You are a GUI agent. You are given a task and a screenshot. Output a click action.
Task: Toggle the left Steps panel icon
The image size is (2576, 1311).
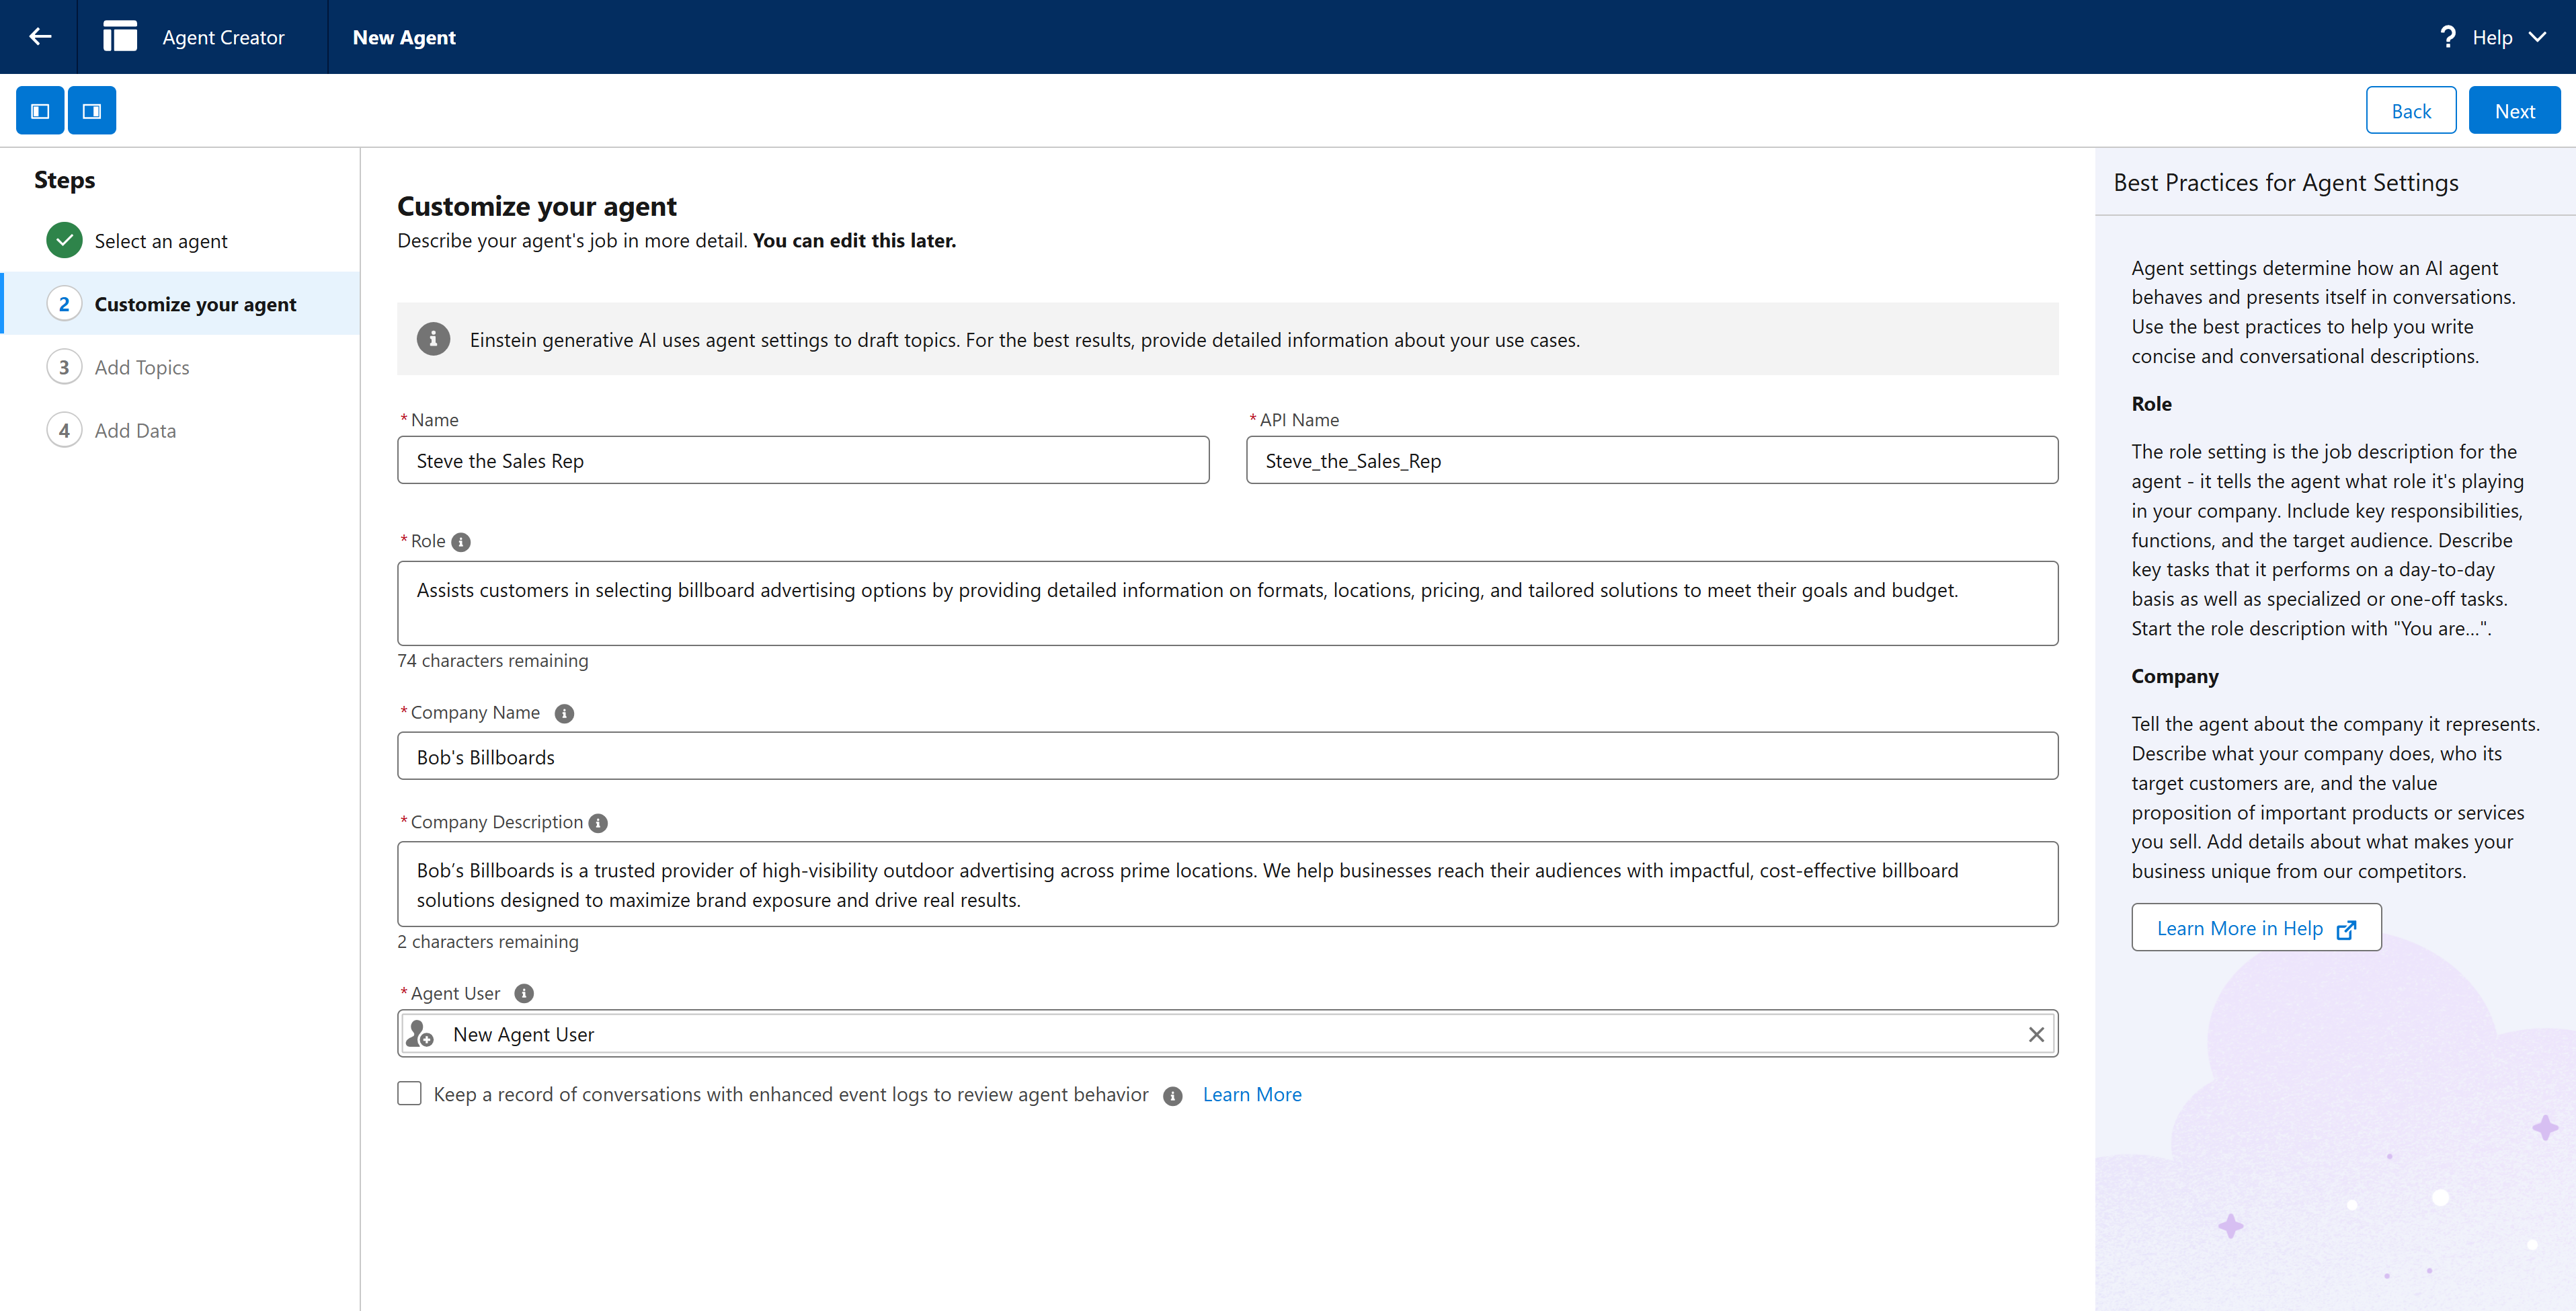(x=40, y=111)
